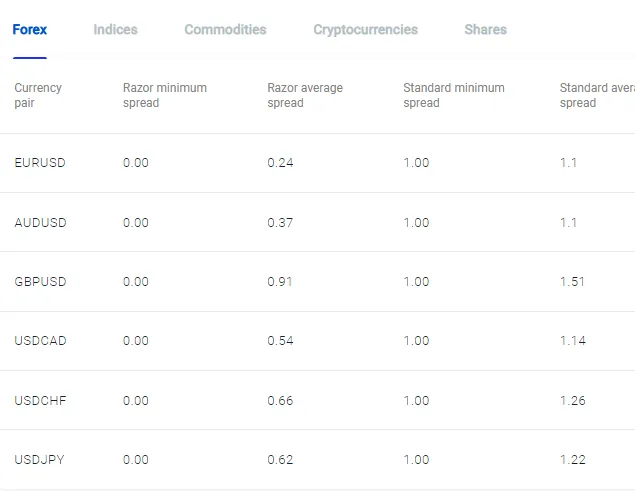Click EURUSD Razor average spread 0.24
The width and height of the screenshot is (635, 491).
click(x=280, y=163)
